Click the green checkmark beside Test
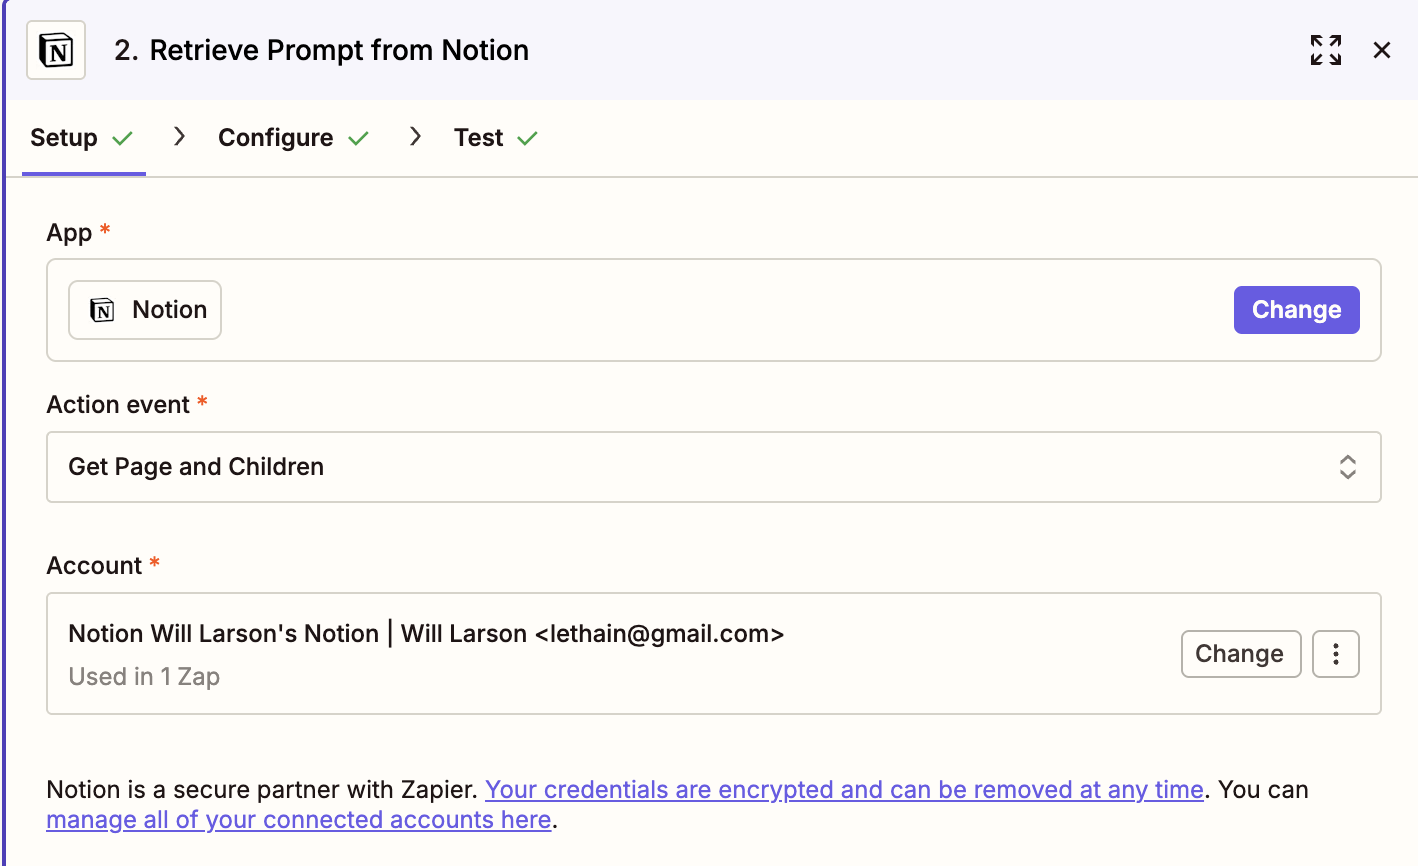The image size is (1418, 866). coord(527,138)
